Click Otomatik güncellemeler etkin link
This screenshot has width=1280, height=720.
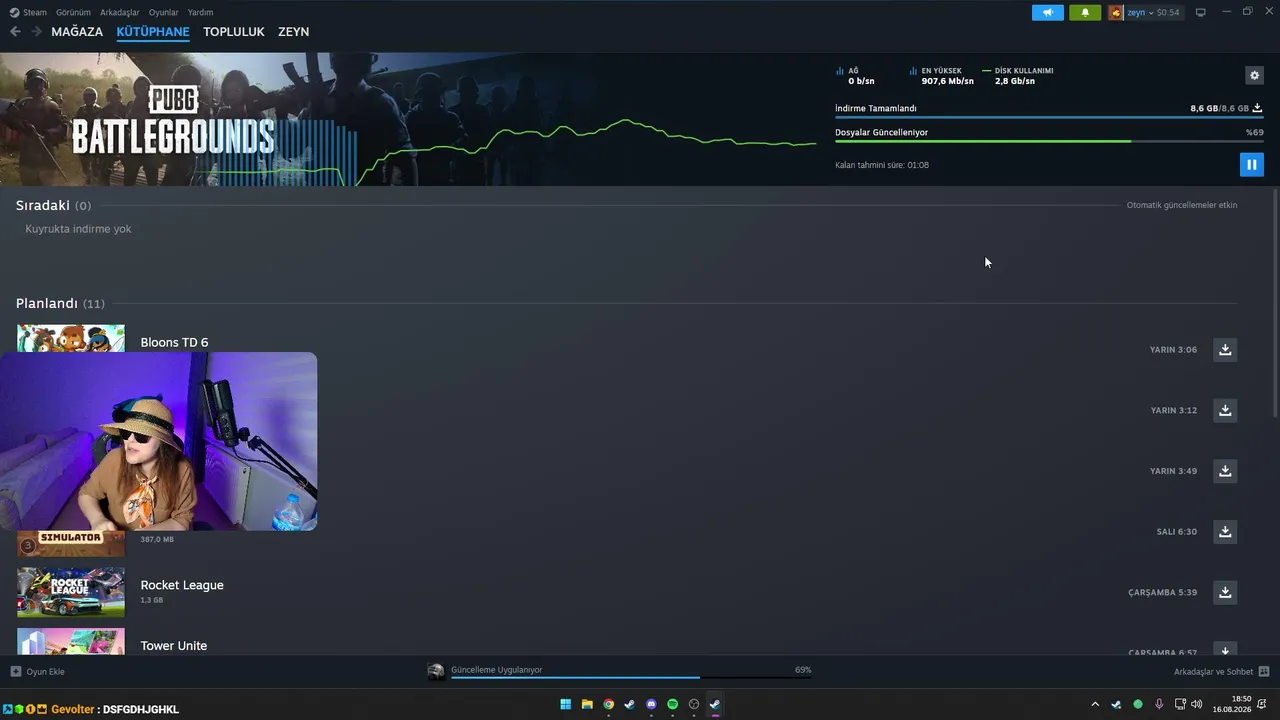click(1182, 205)
